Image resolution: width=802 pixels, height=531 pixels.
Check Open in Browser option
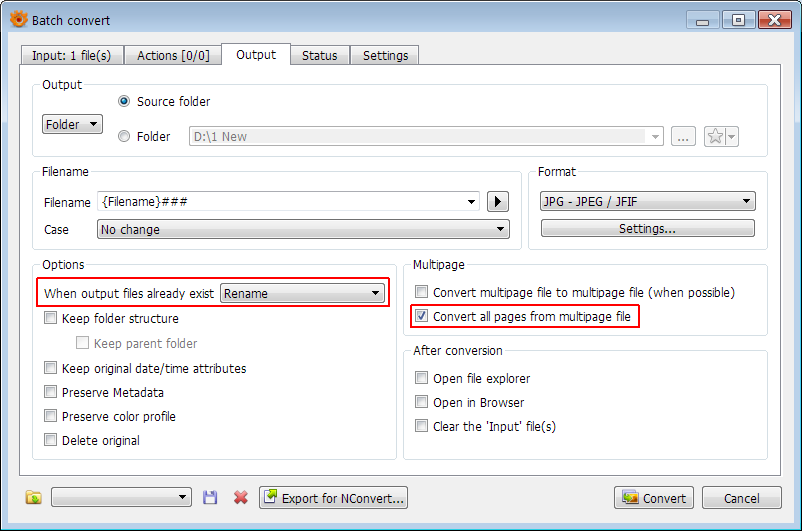421,402
